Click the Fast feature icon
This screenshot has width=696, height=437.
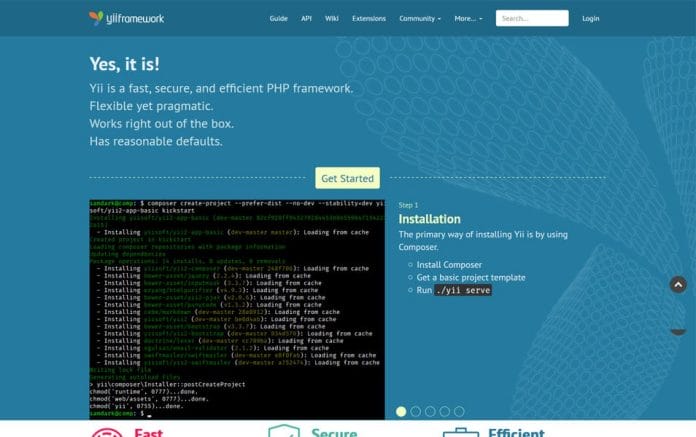coord(106,432)
